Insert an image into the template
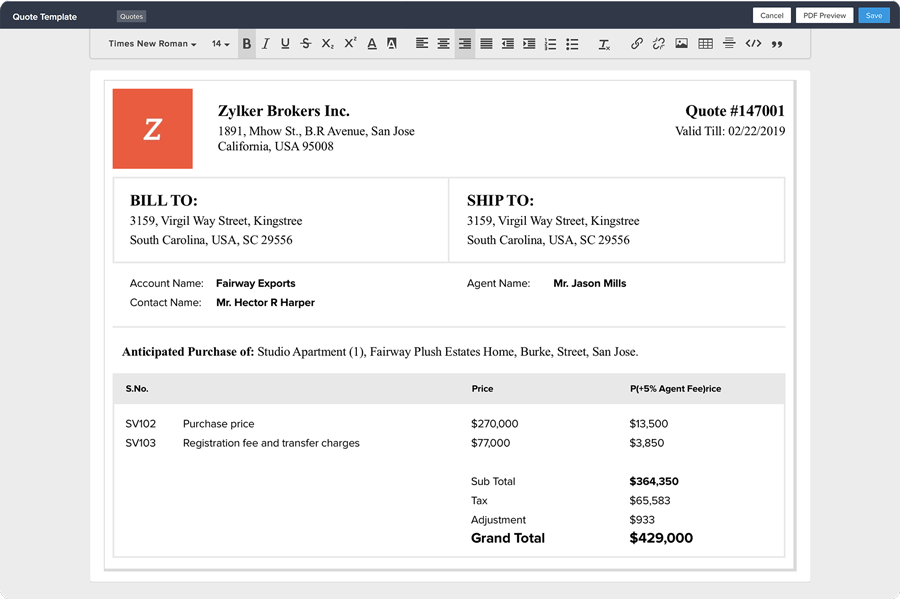 tap(681, 44)
